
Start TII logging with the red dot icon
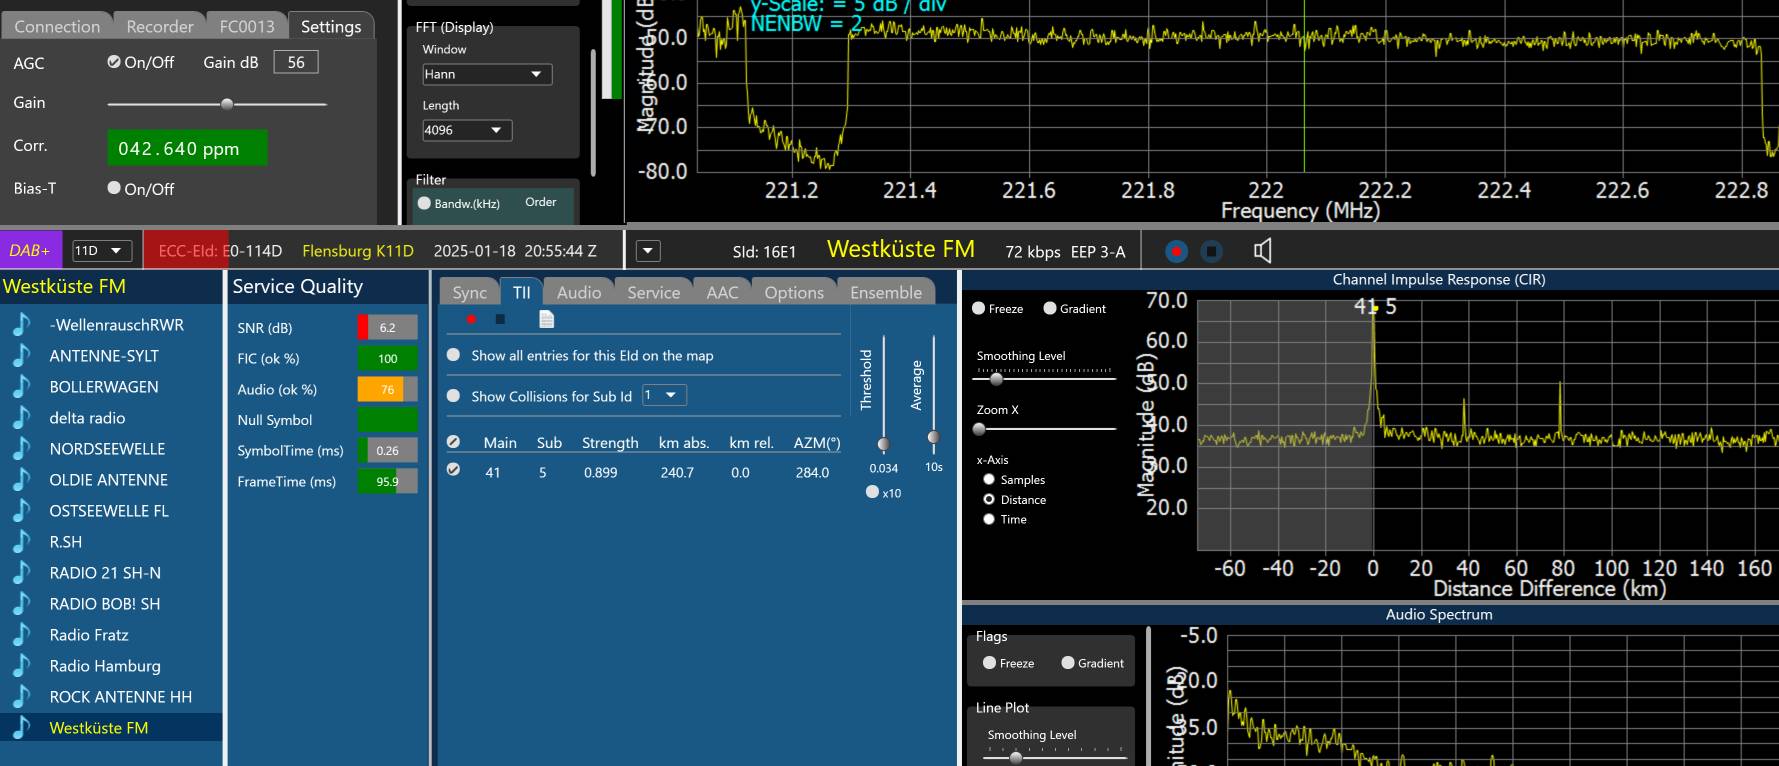[x=471, y=319]
